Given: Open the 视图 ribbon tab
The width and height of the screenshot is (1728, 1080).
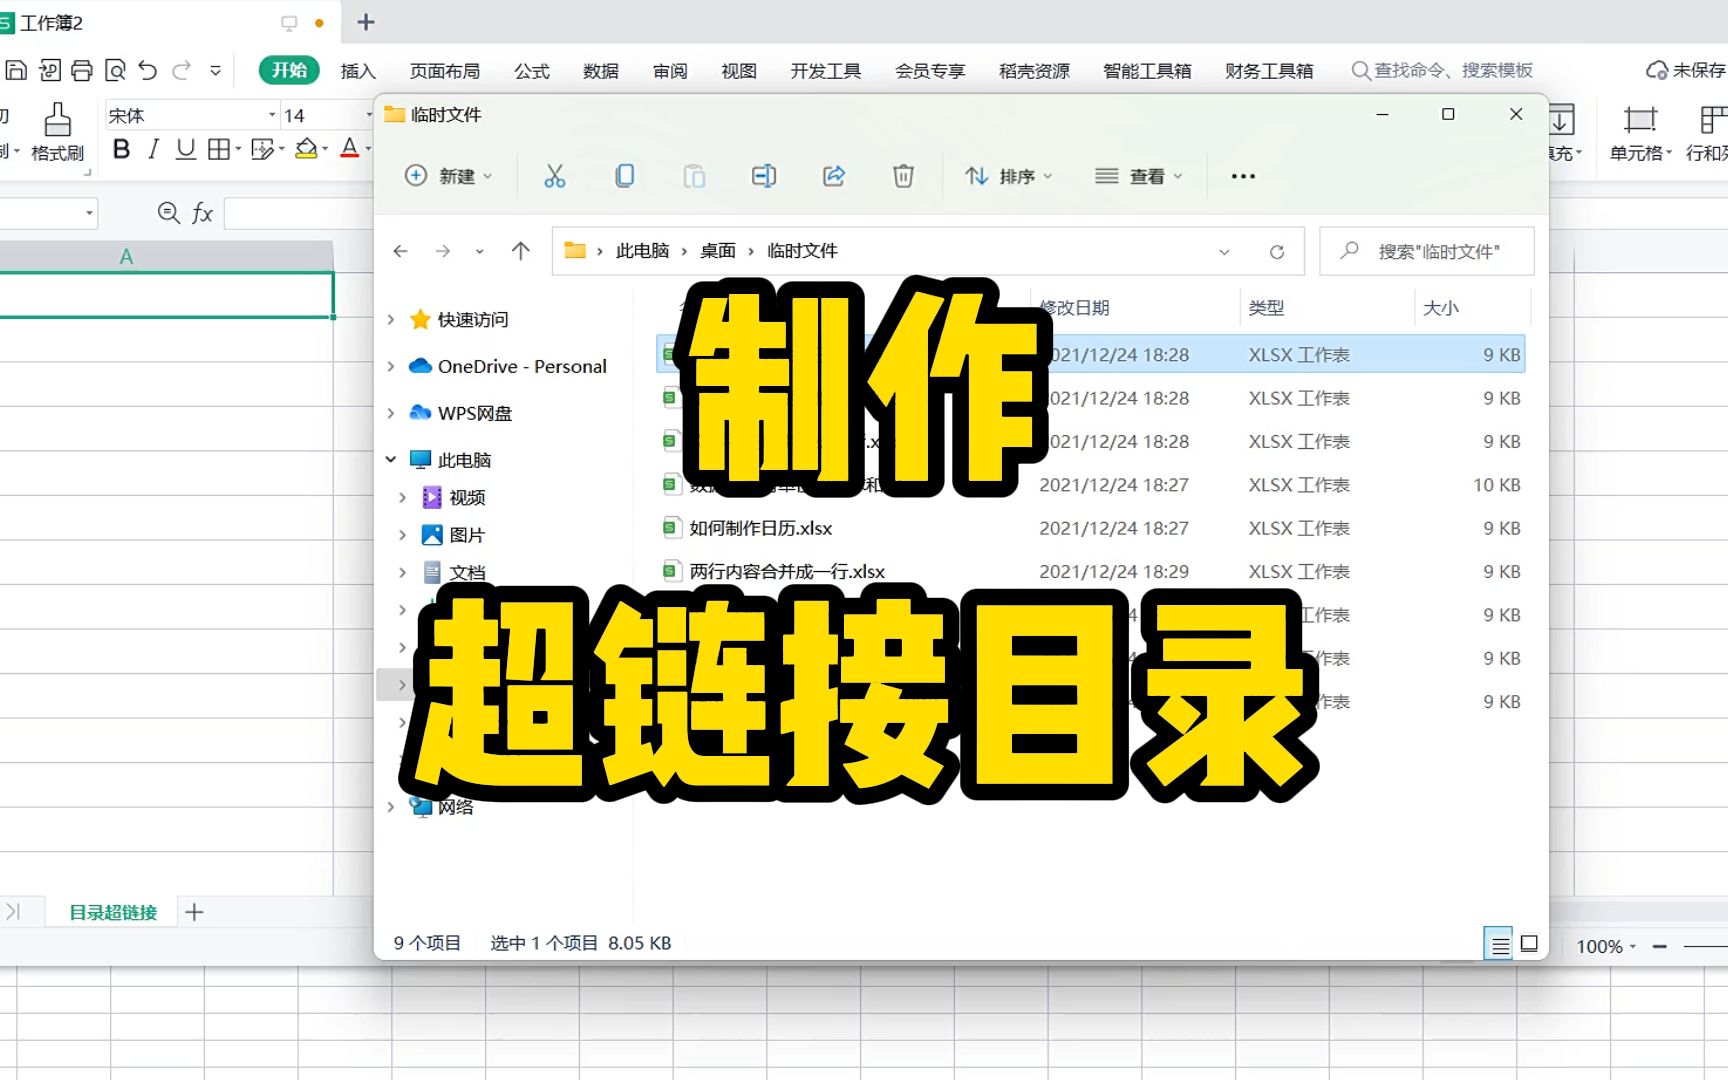Looking at the screenshot, I should coord(739,71).
